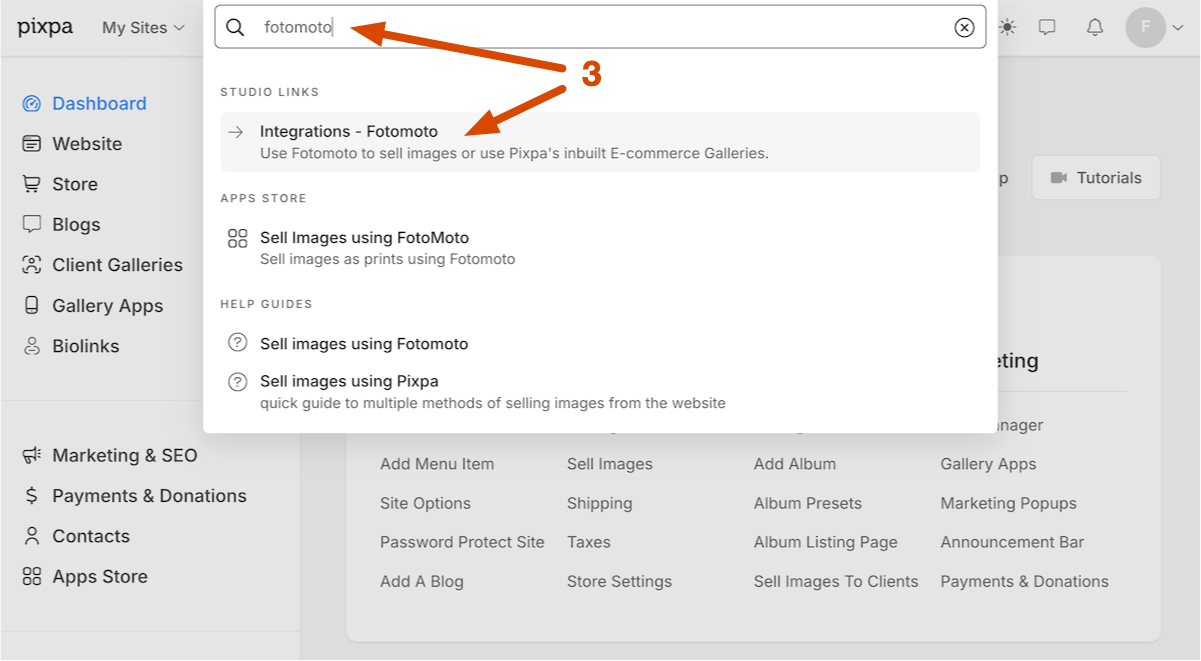Click the search magnifier icon
1201x661 pixels.
235,28
